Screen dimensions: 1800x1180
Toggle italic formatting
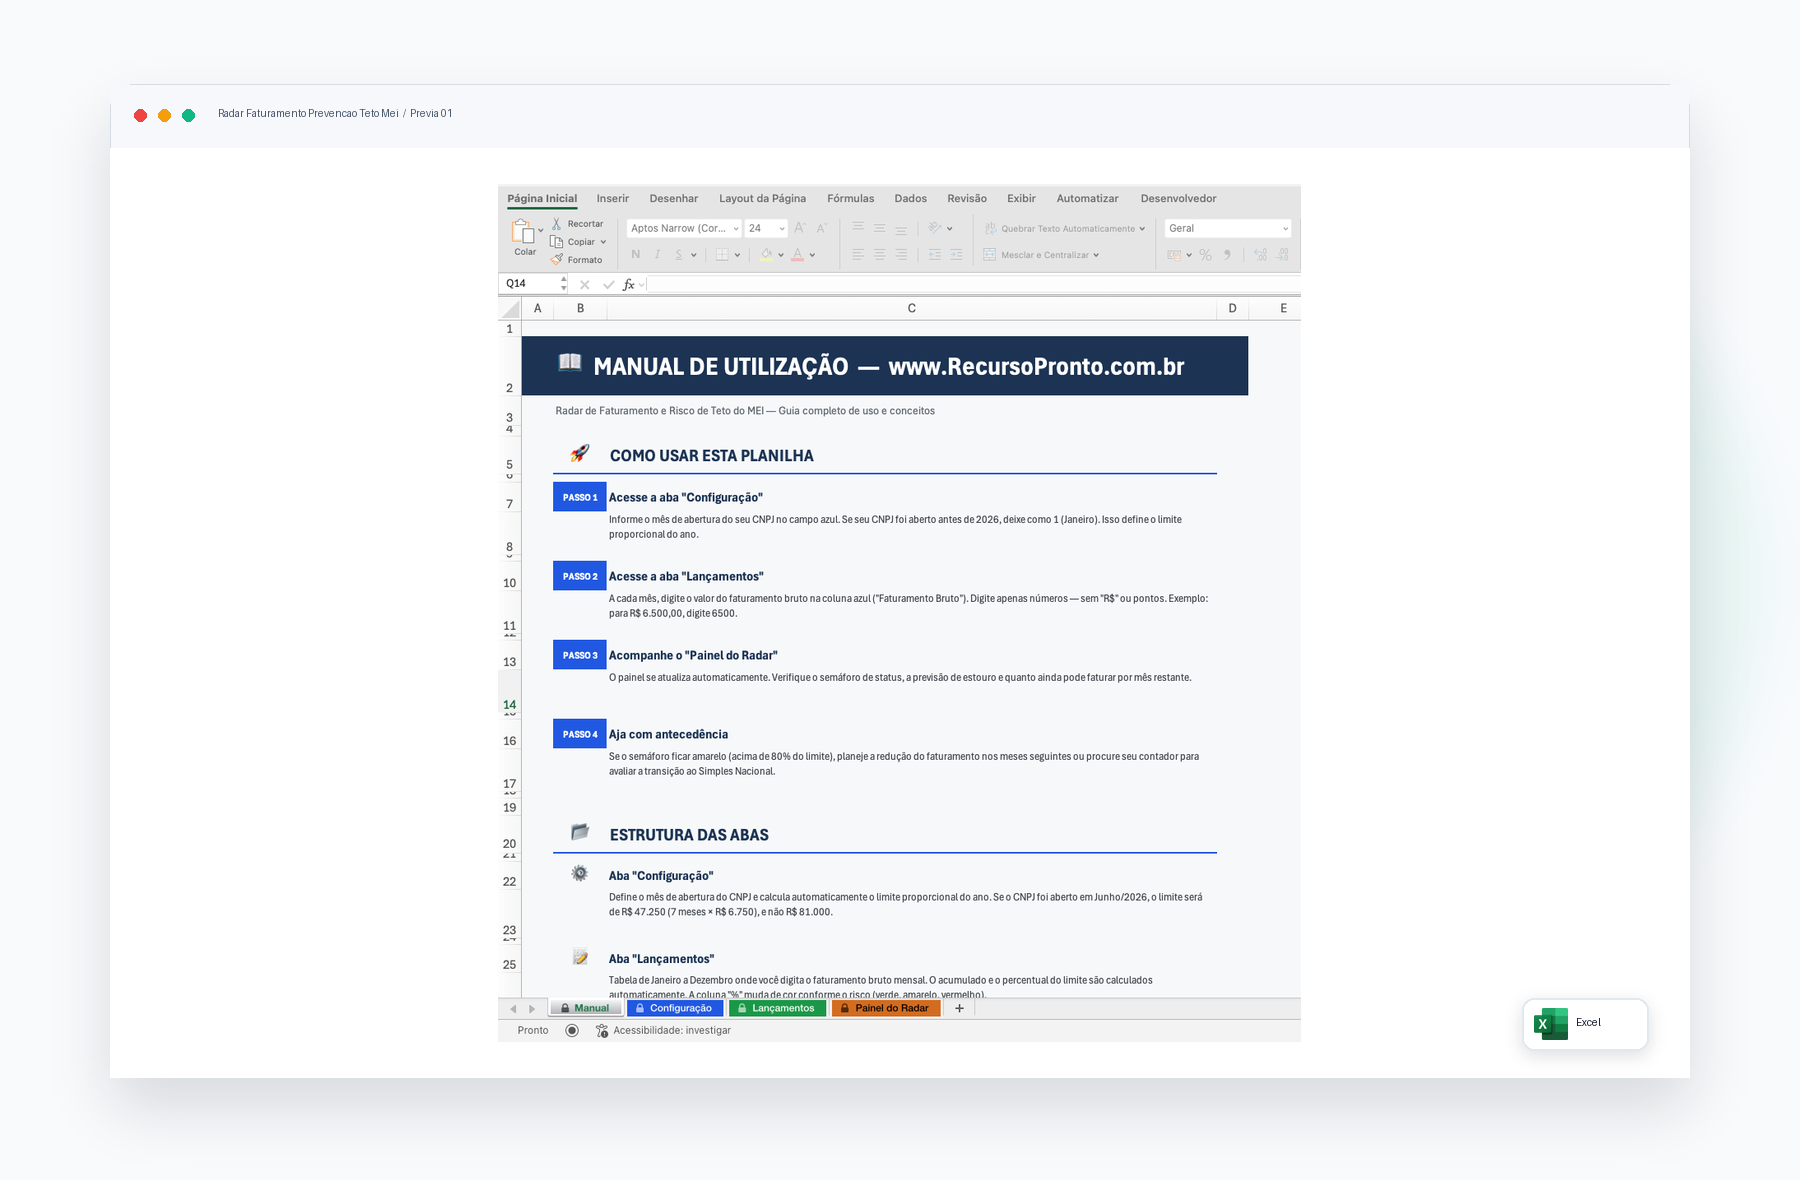pyautogui.click(x=657, y=255)
